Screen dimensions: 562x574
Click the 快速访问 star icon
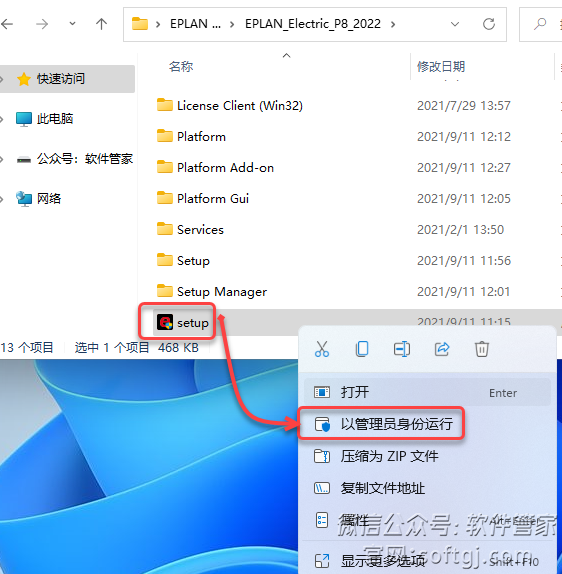24,79
